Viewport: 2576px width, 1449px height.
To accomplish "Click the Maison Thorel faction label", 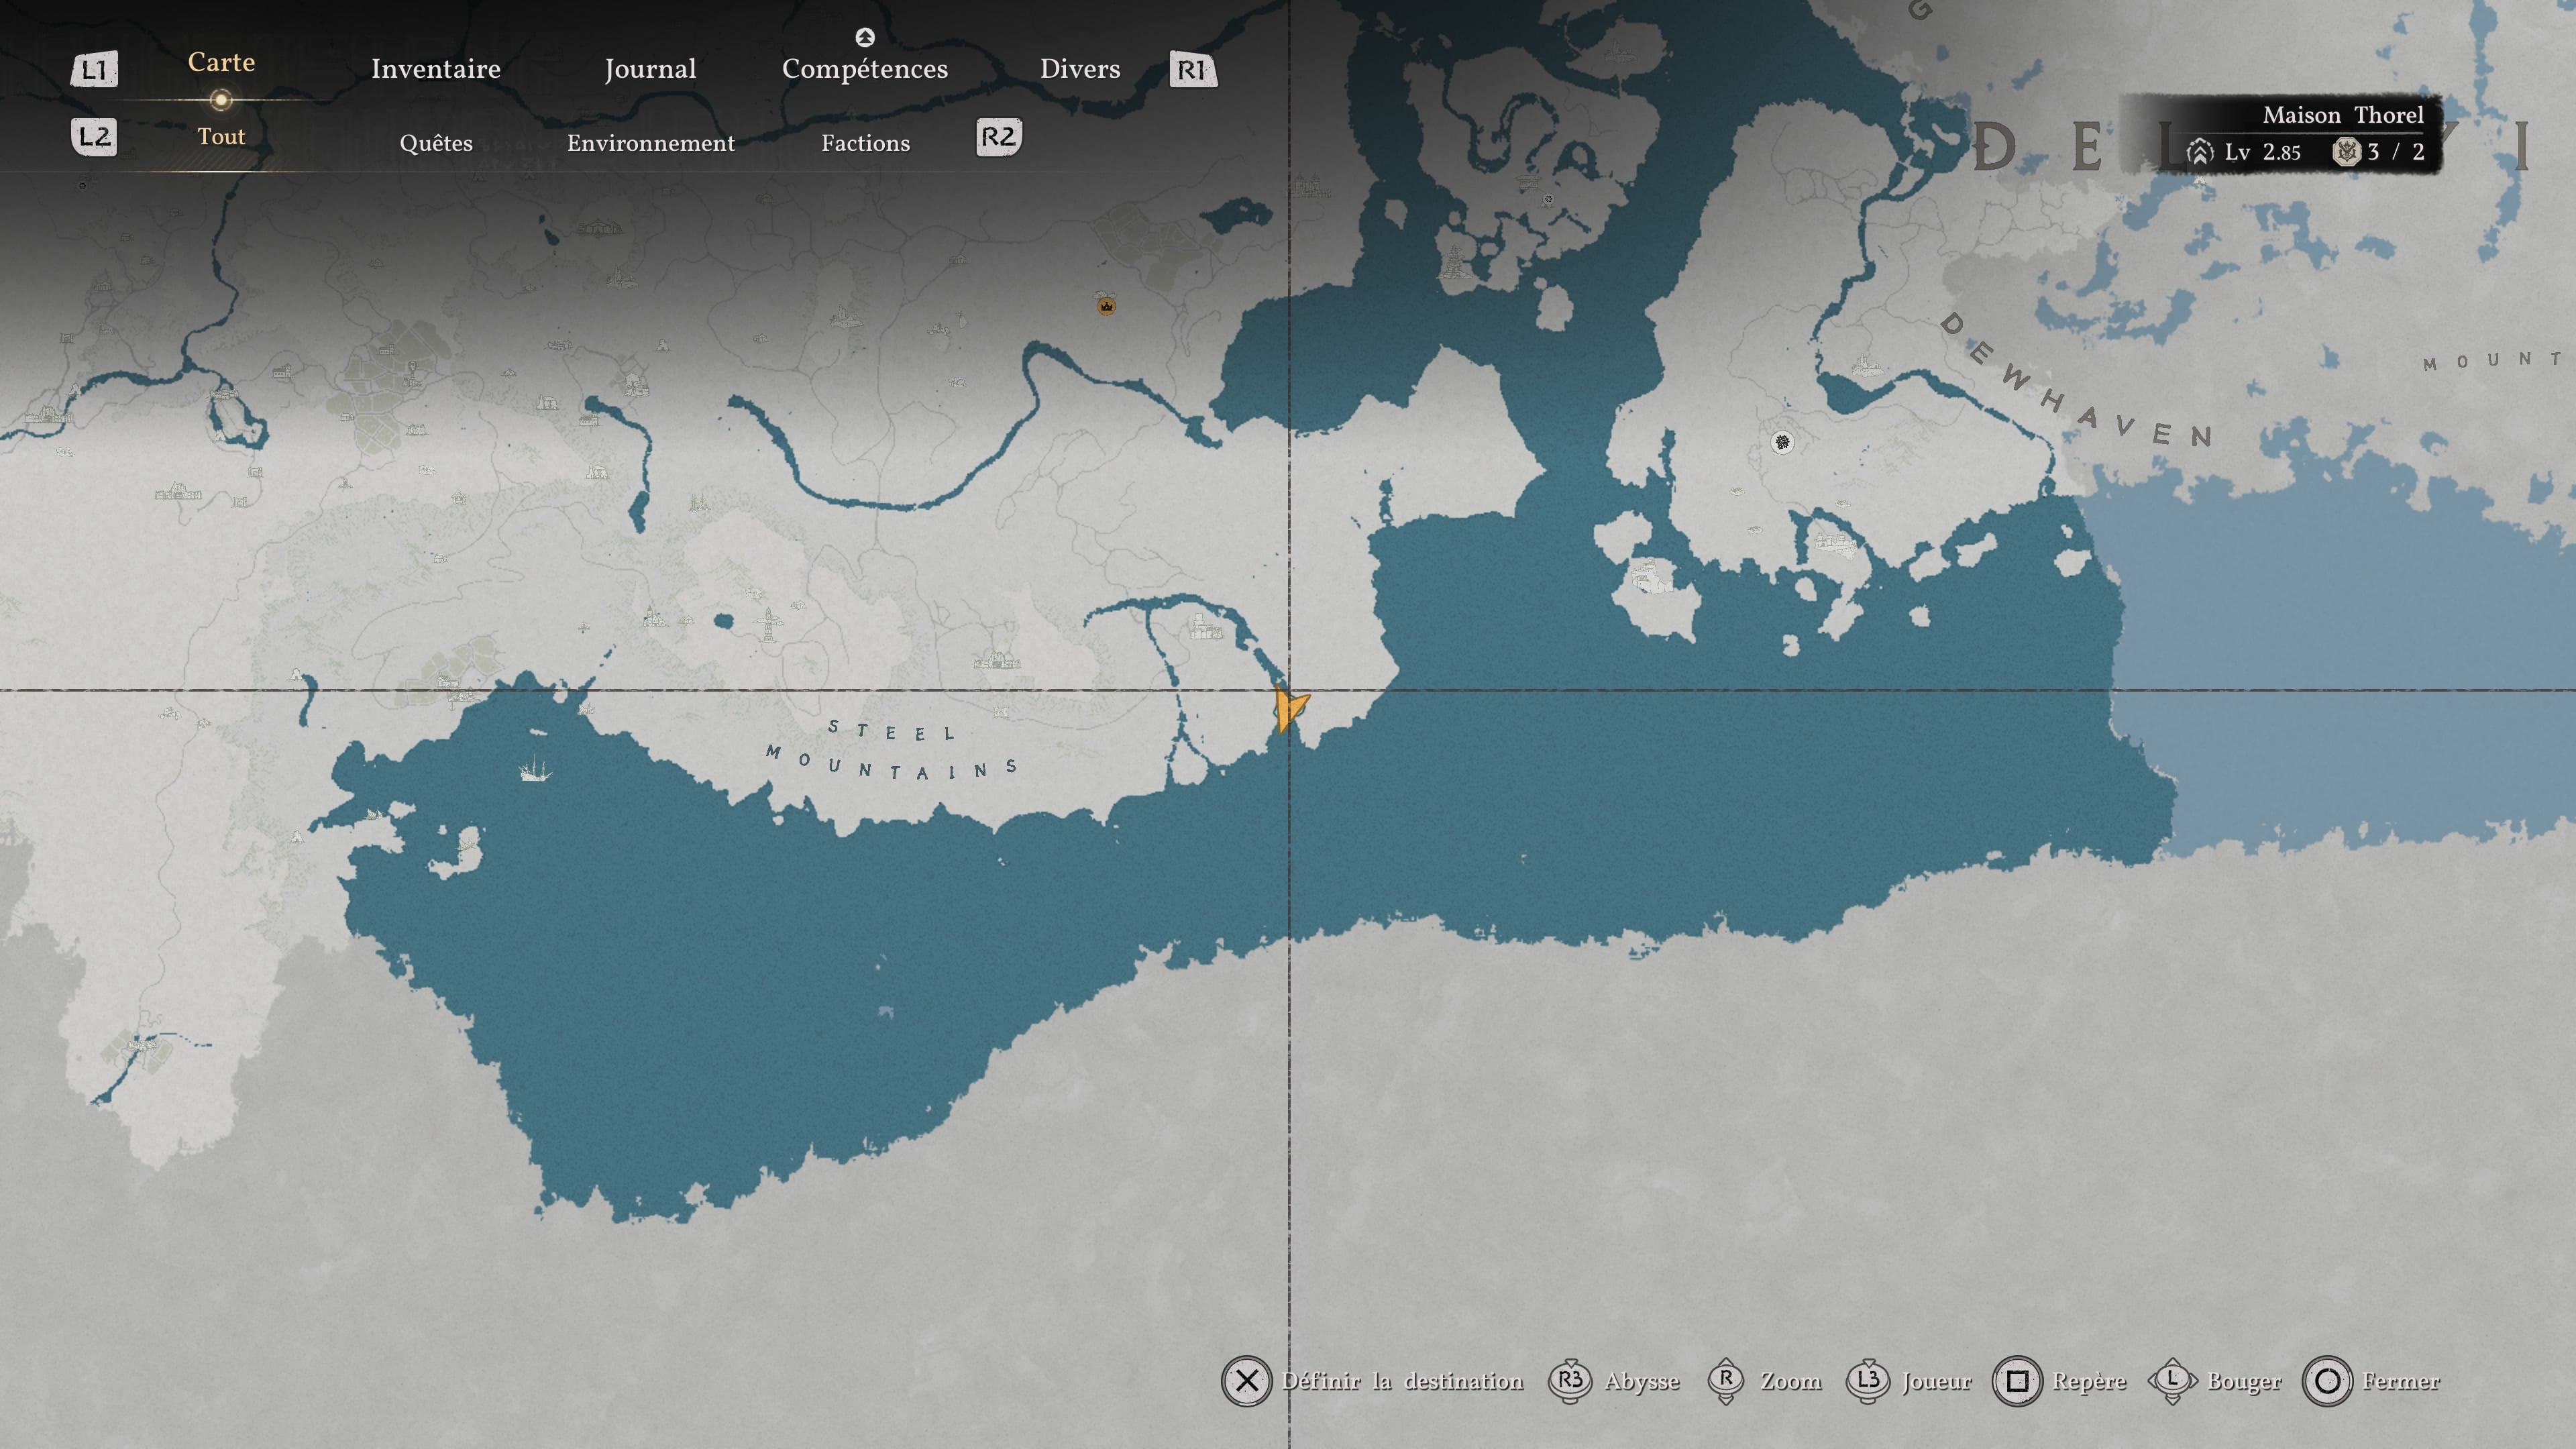I will pyautogui.click(x=2343, y=115).
